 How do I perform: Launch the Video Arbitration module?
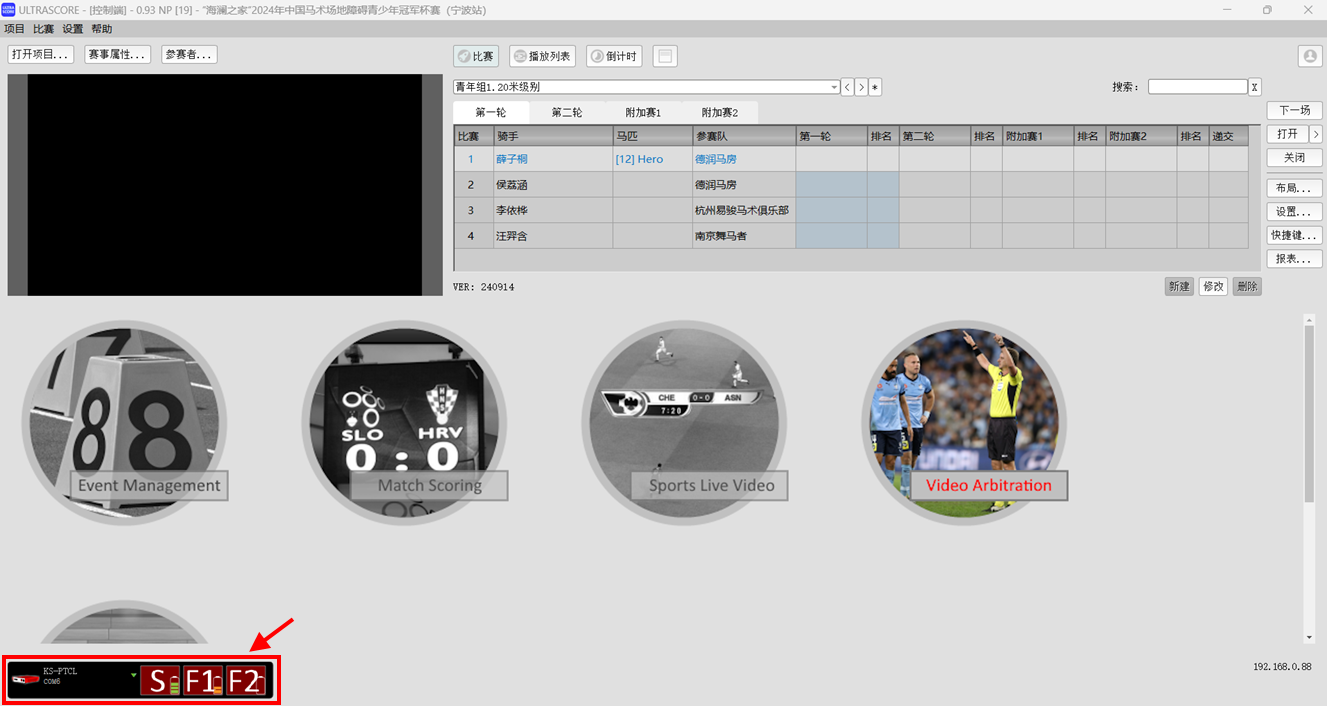964,420
